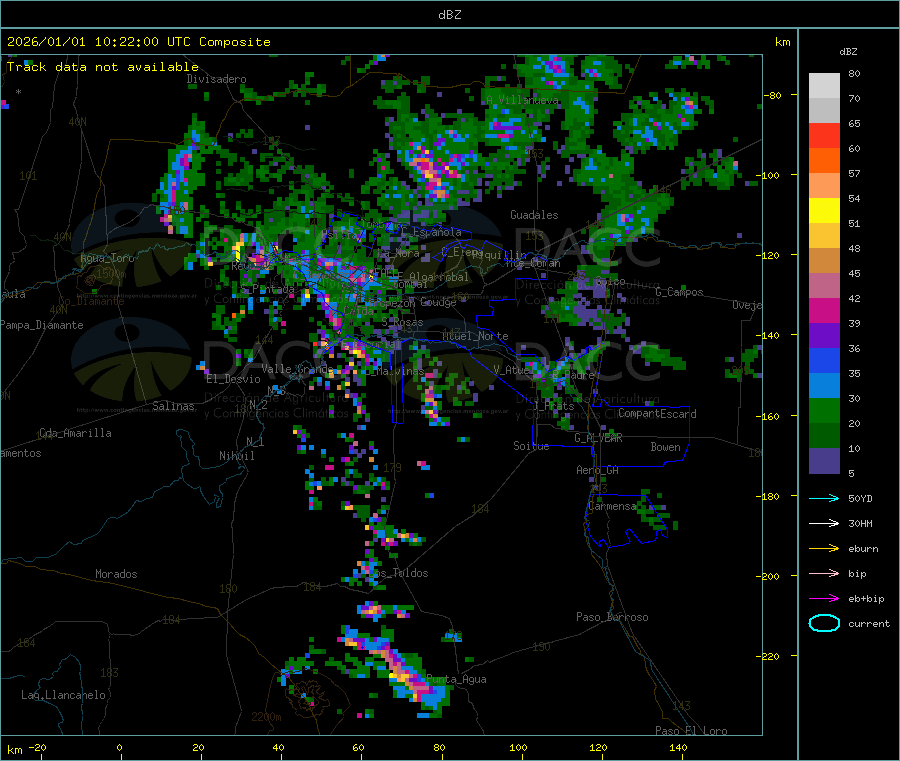Click the 'km' unit label at top right
The height and width of the screenshot is (761, 900).
[x=782, y=42]
